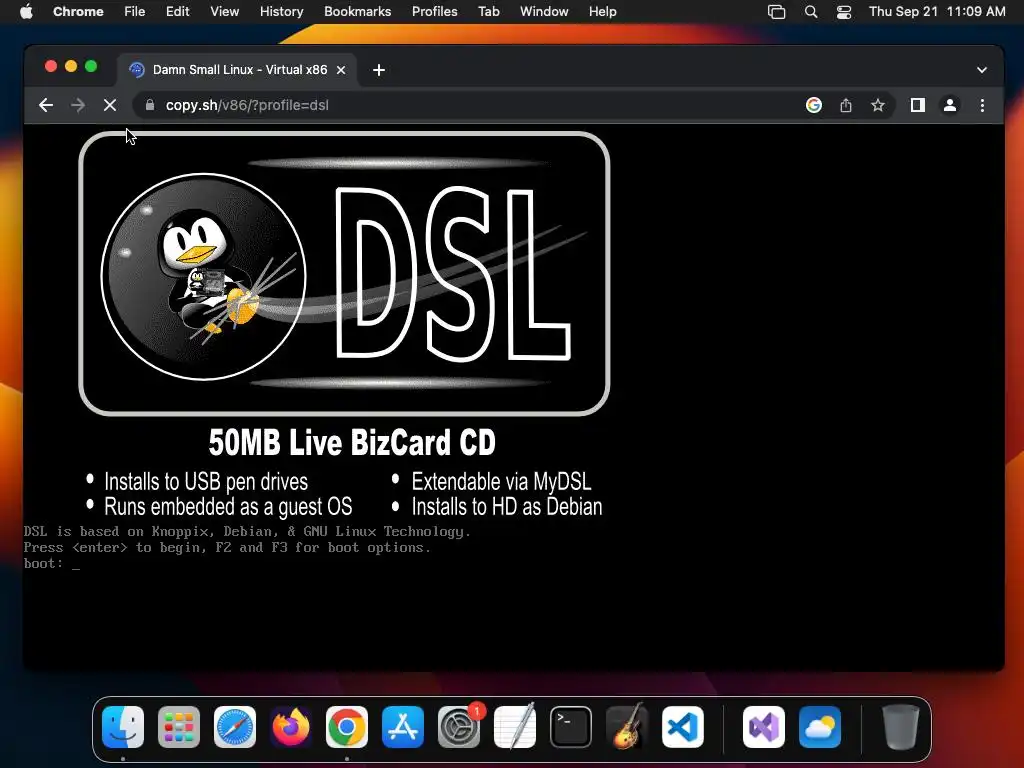Launch Terminal from the Dock
The image size is (1024, 768).
click(x=571, y=727)
